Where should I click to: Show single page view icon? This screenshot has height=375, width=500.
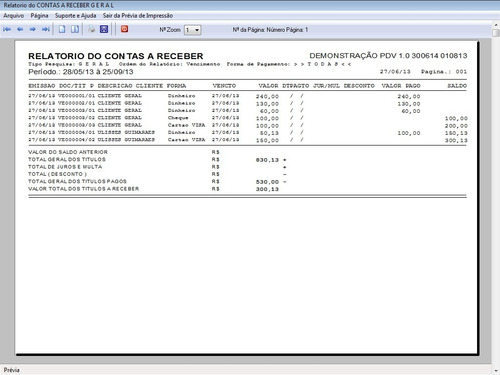coord(62,29)
